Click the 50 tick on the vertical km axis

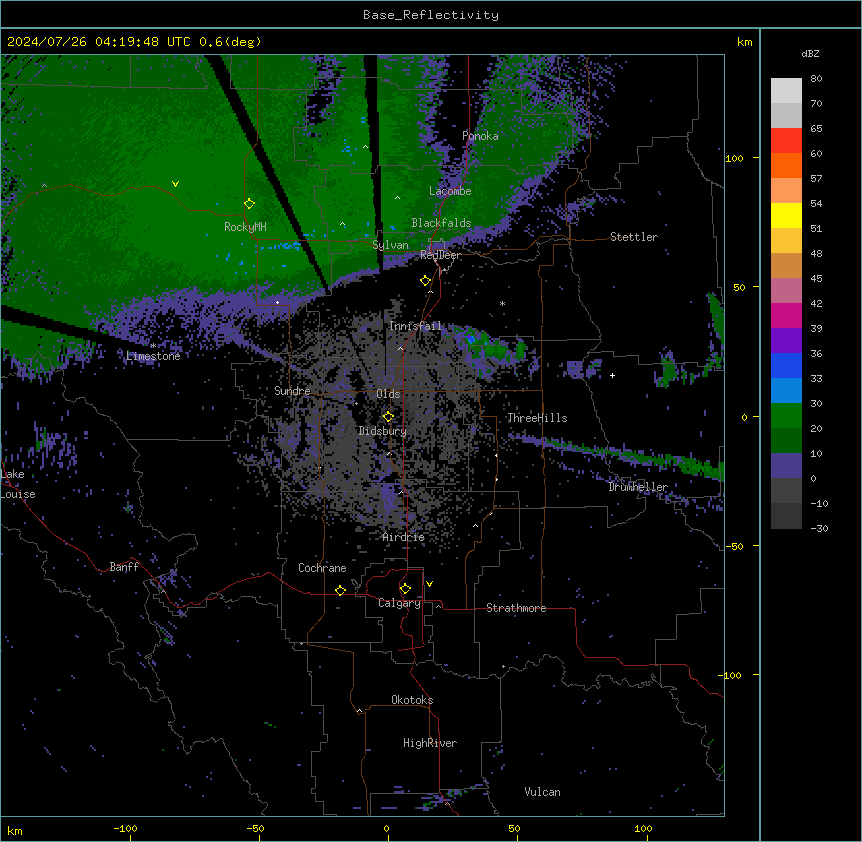[x=739, y=287]
